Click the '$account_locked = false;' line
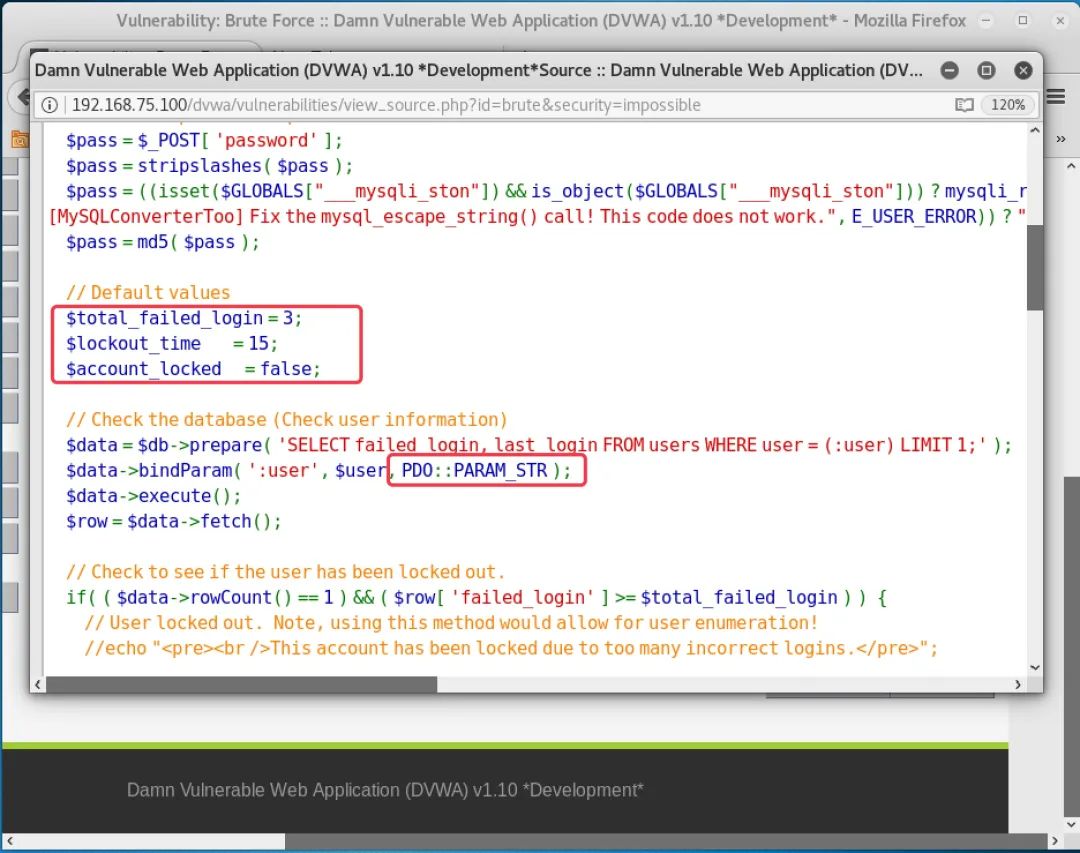 tap(193, 369)
